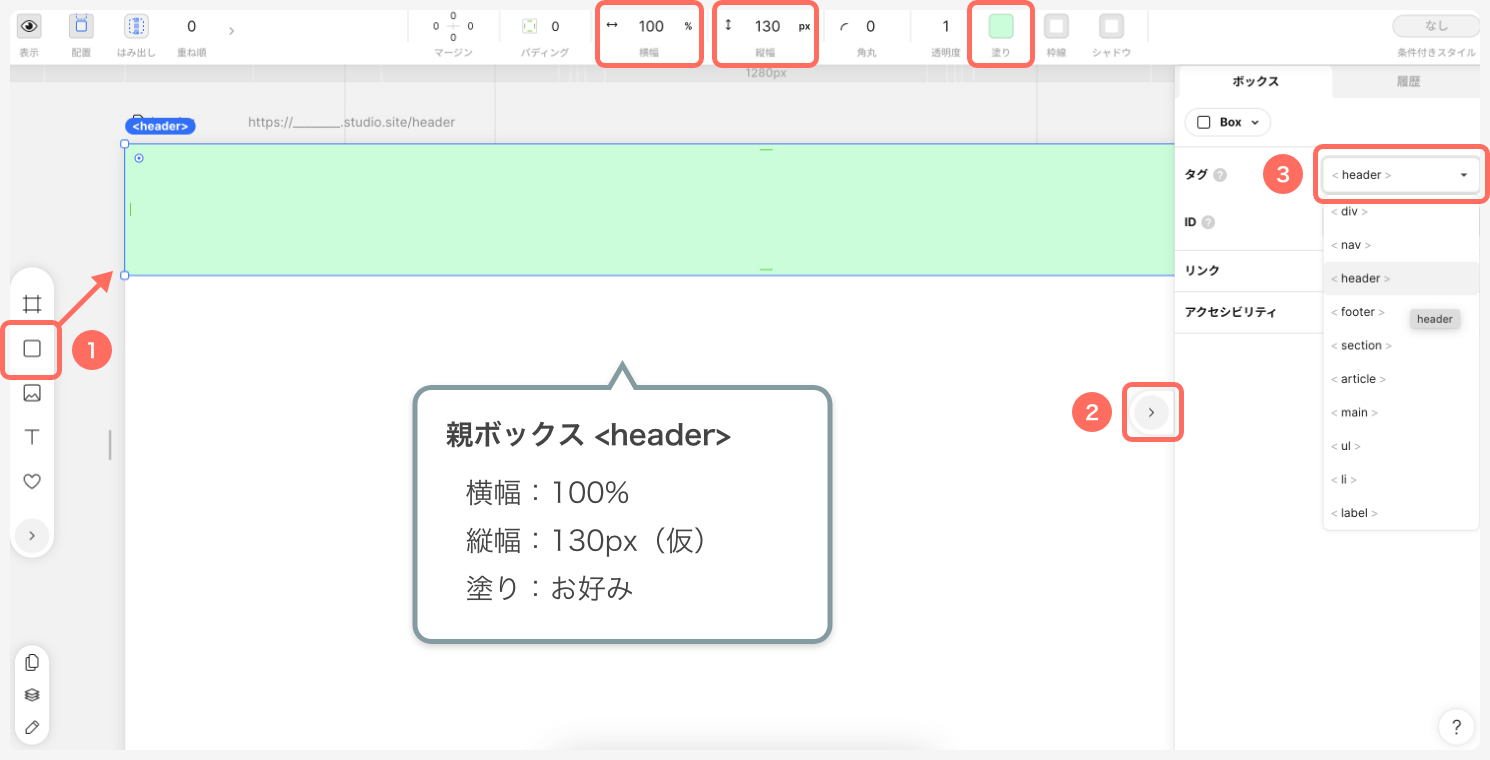Expand more options after the 重ね順 field
This screenshot has height=760, width=1490.
pyautogui.click(x=231, y=31)
